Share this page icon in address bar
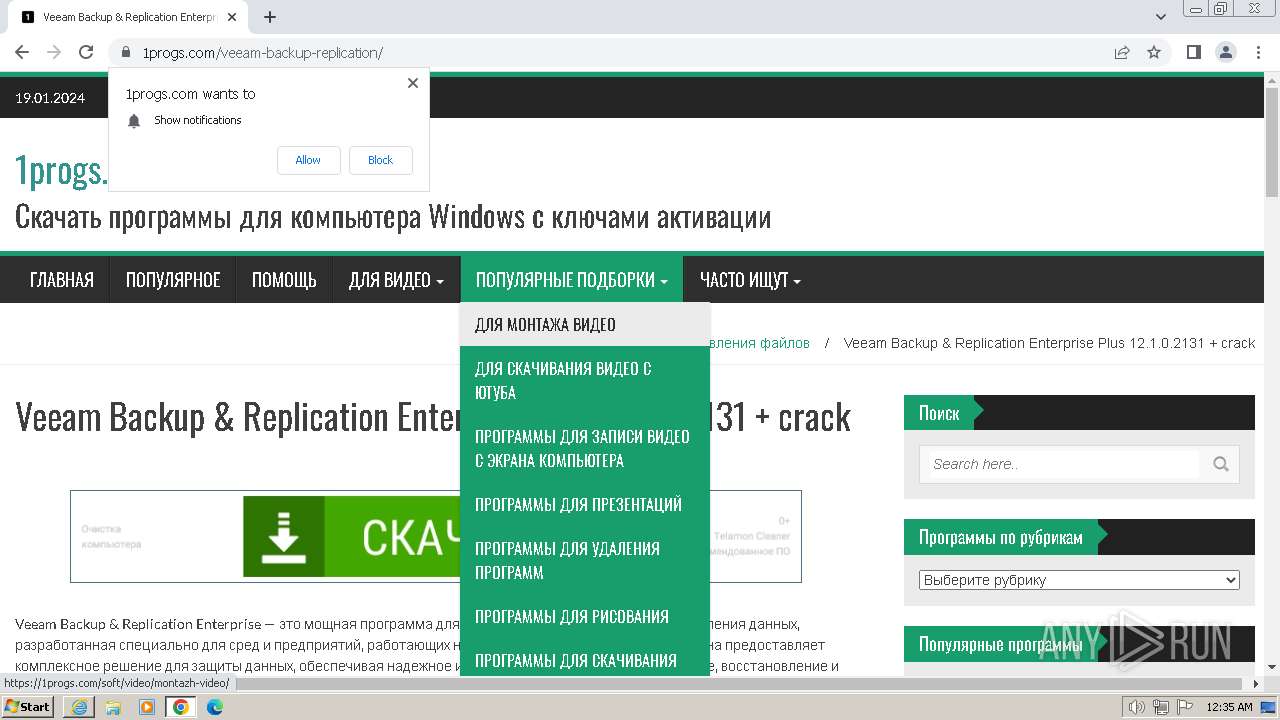The height and width of the screenshot is (720, 1280). 1122,52
